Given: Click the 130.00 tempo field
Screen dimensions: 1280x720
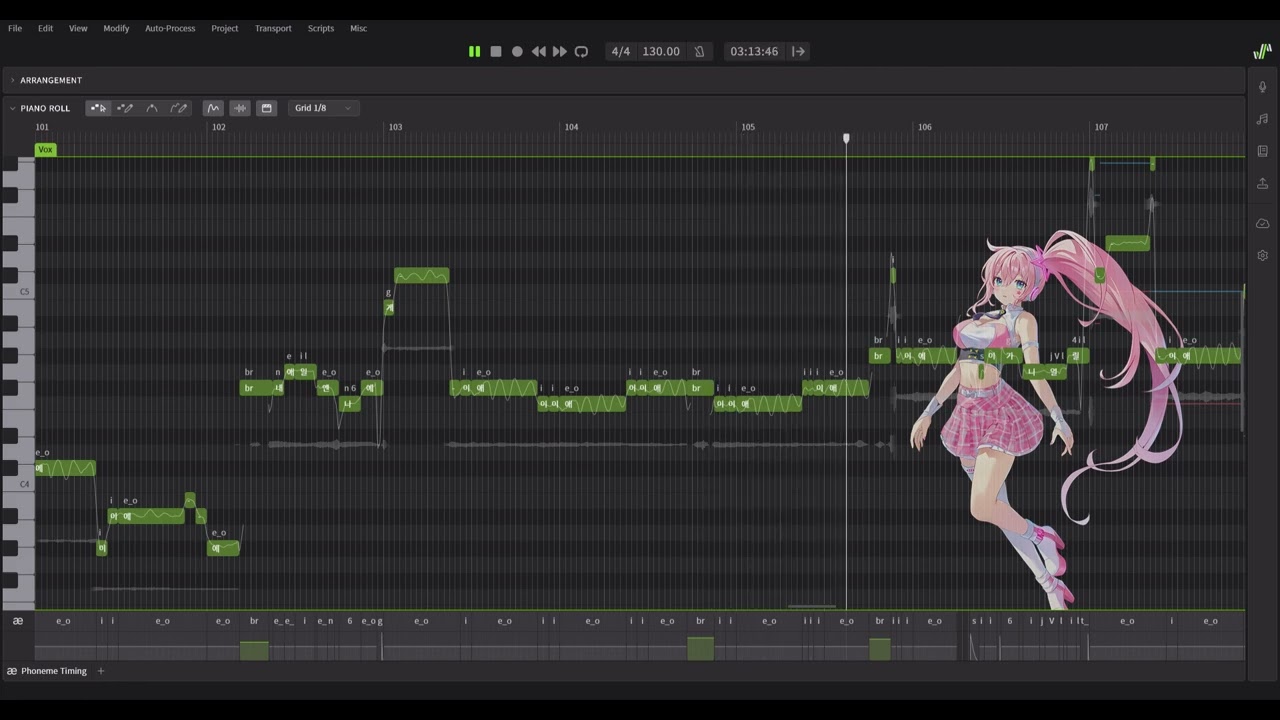Looking at the screenshot, I should (x=660, y=51).
